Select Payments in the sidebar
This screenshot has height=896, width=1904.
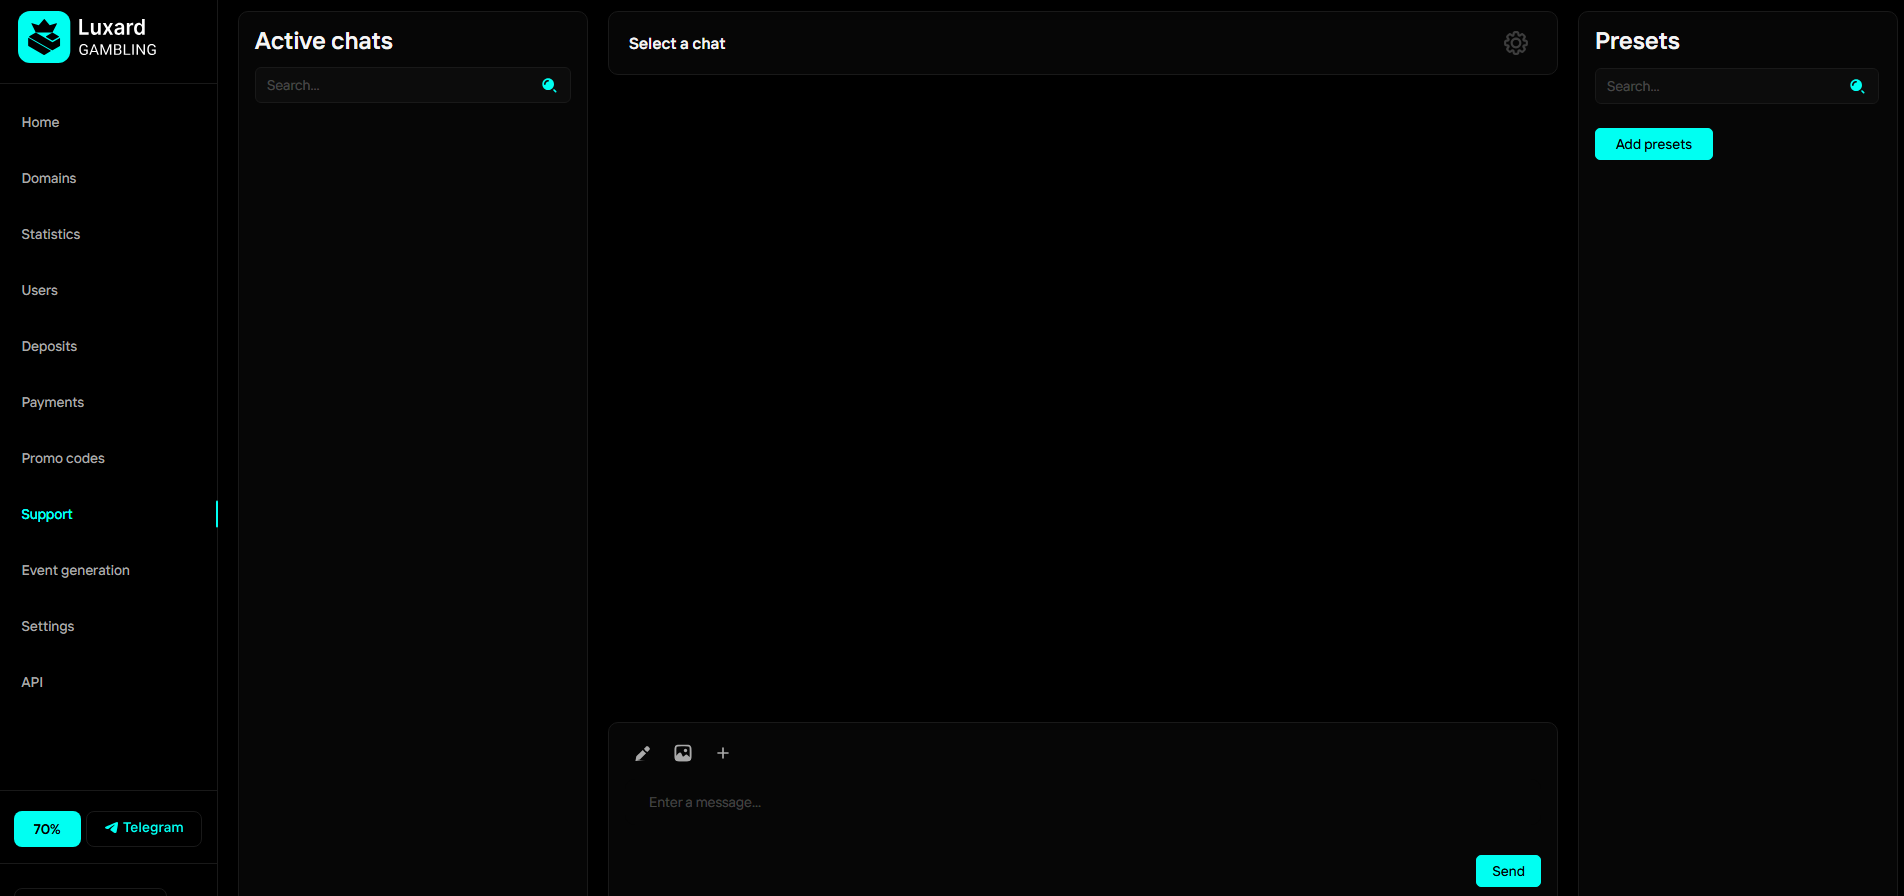(x=53, y=402)
